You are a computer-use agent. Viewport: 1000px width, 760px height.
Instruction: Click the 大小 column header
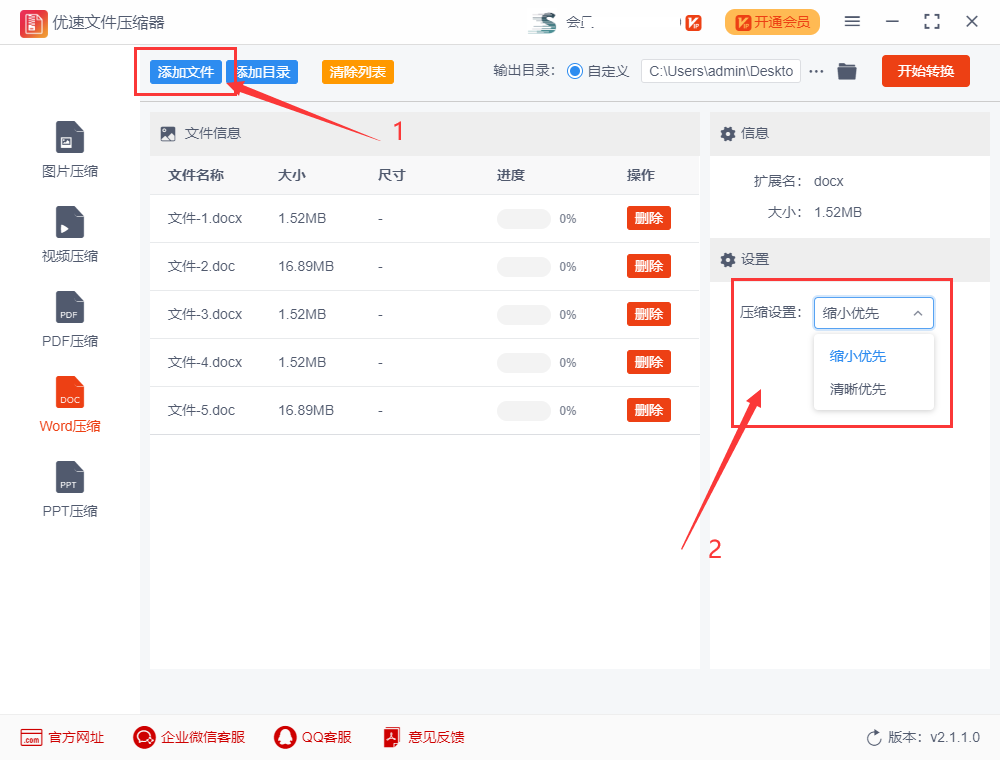click(x=291, y=175)
